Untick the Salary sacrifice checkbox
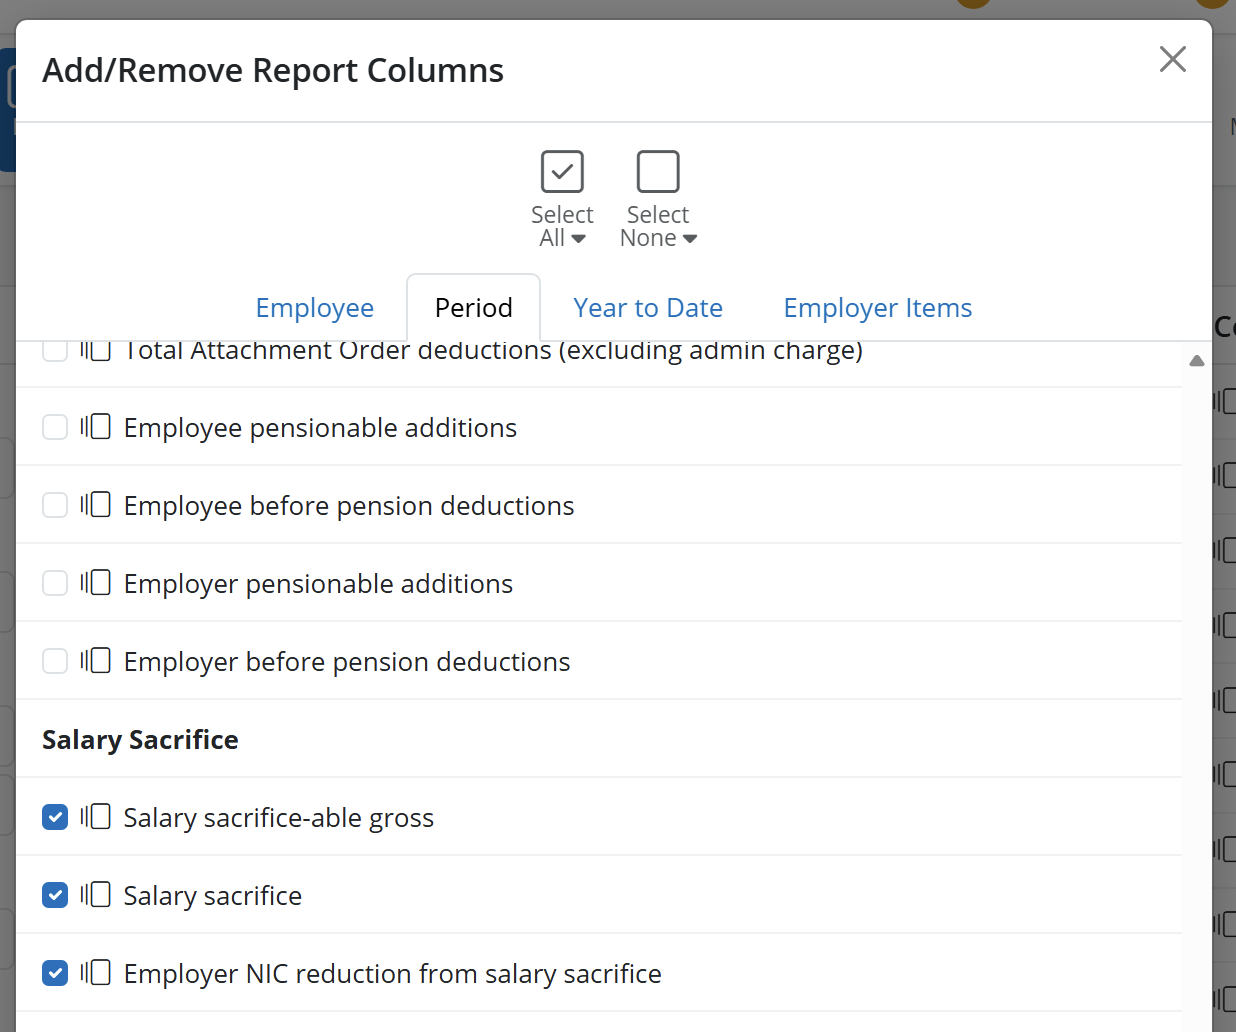 click(x=55, y=895)
